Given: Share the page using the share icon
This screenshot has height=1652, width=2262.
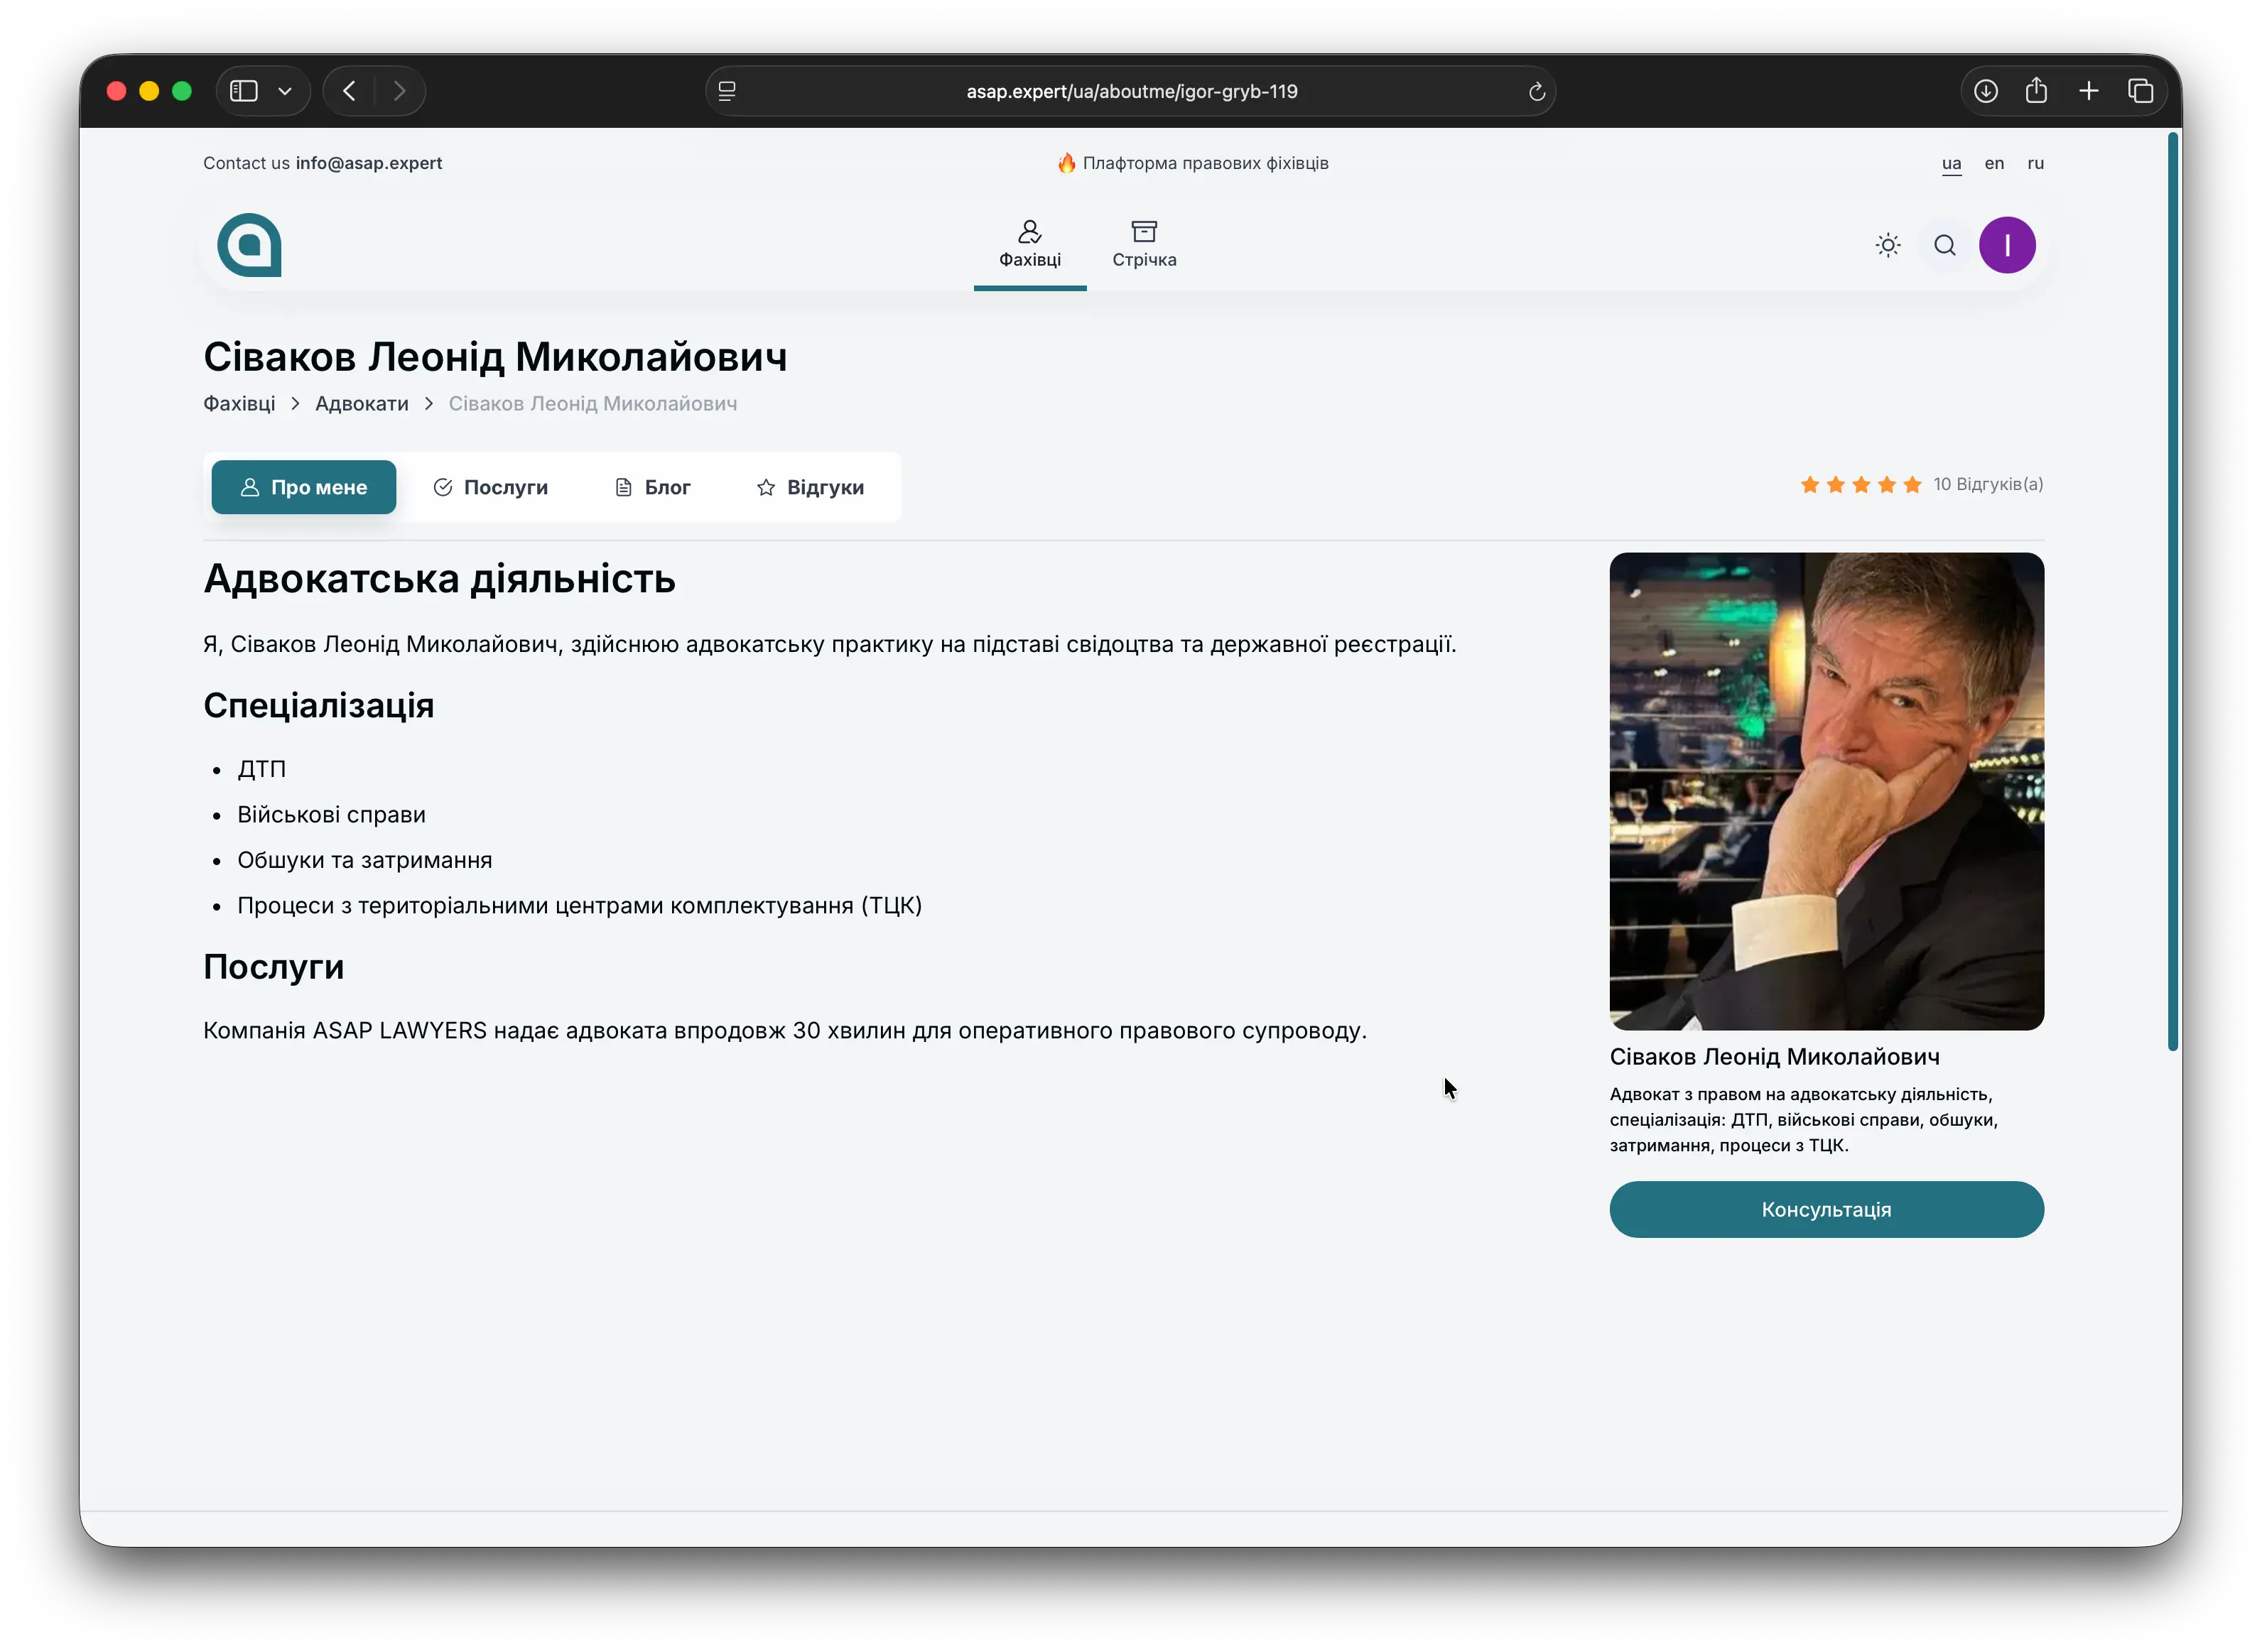Looking at the screenshot, I should [2038, 90].
